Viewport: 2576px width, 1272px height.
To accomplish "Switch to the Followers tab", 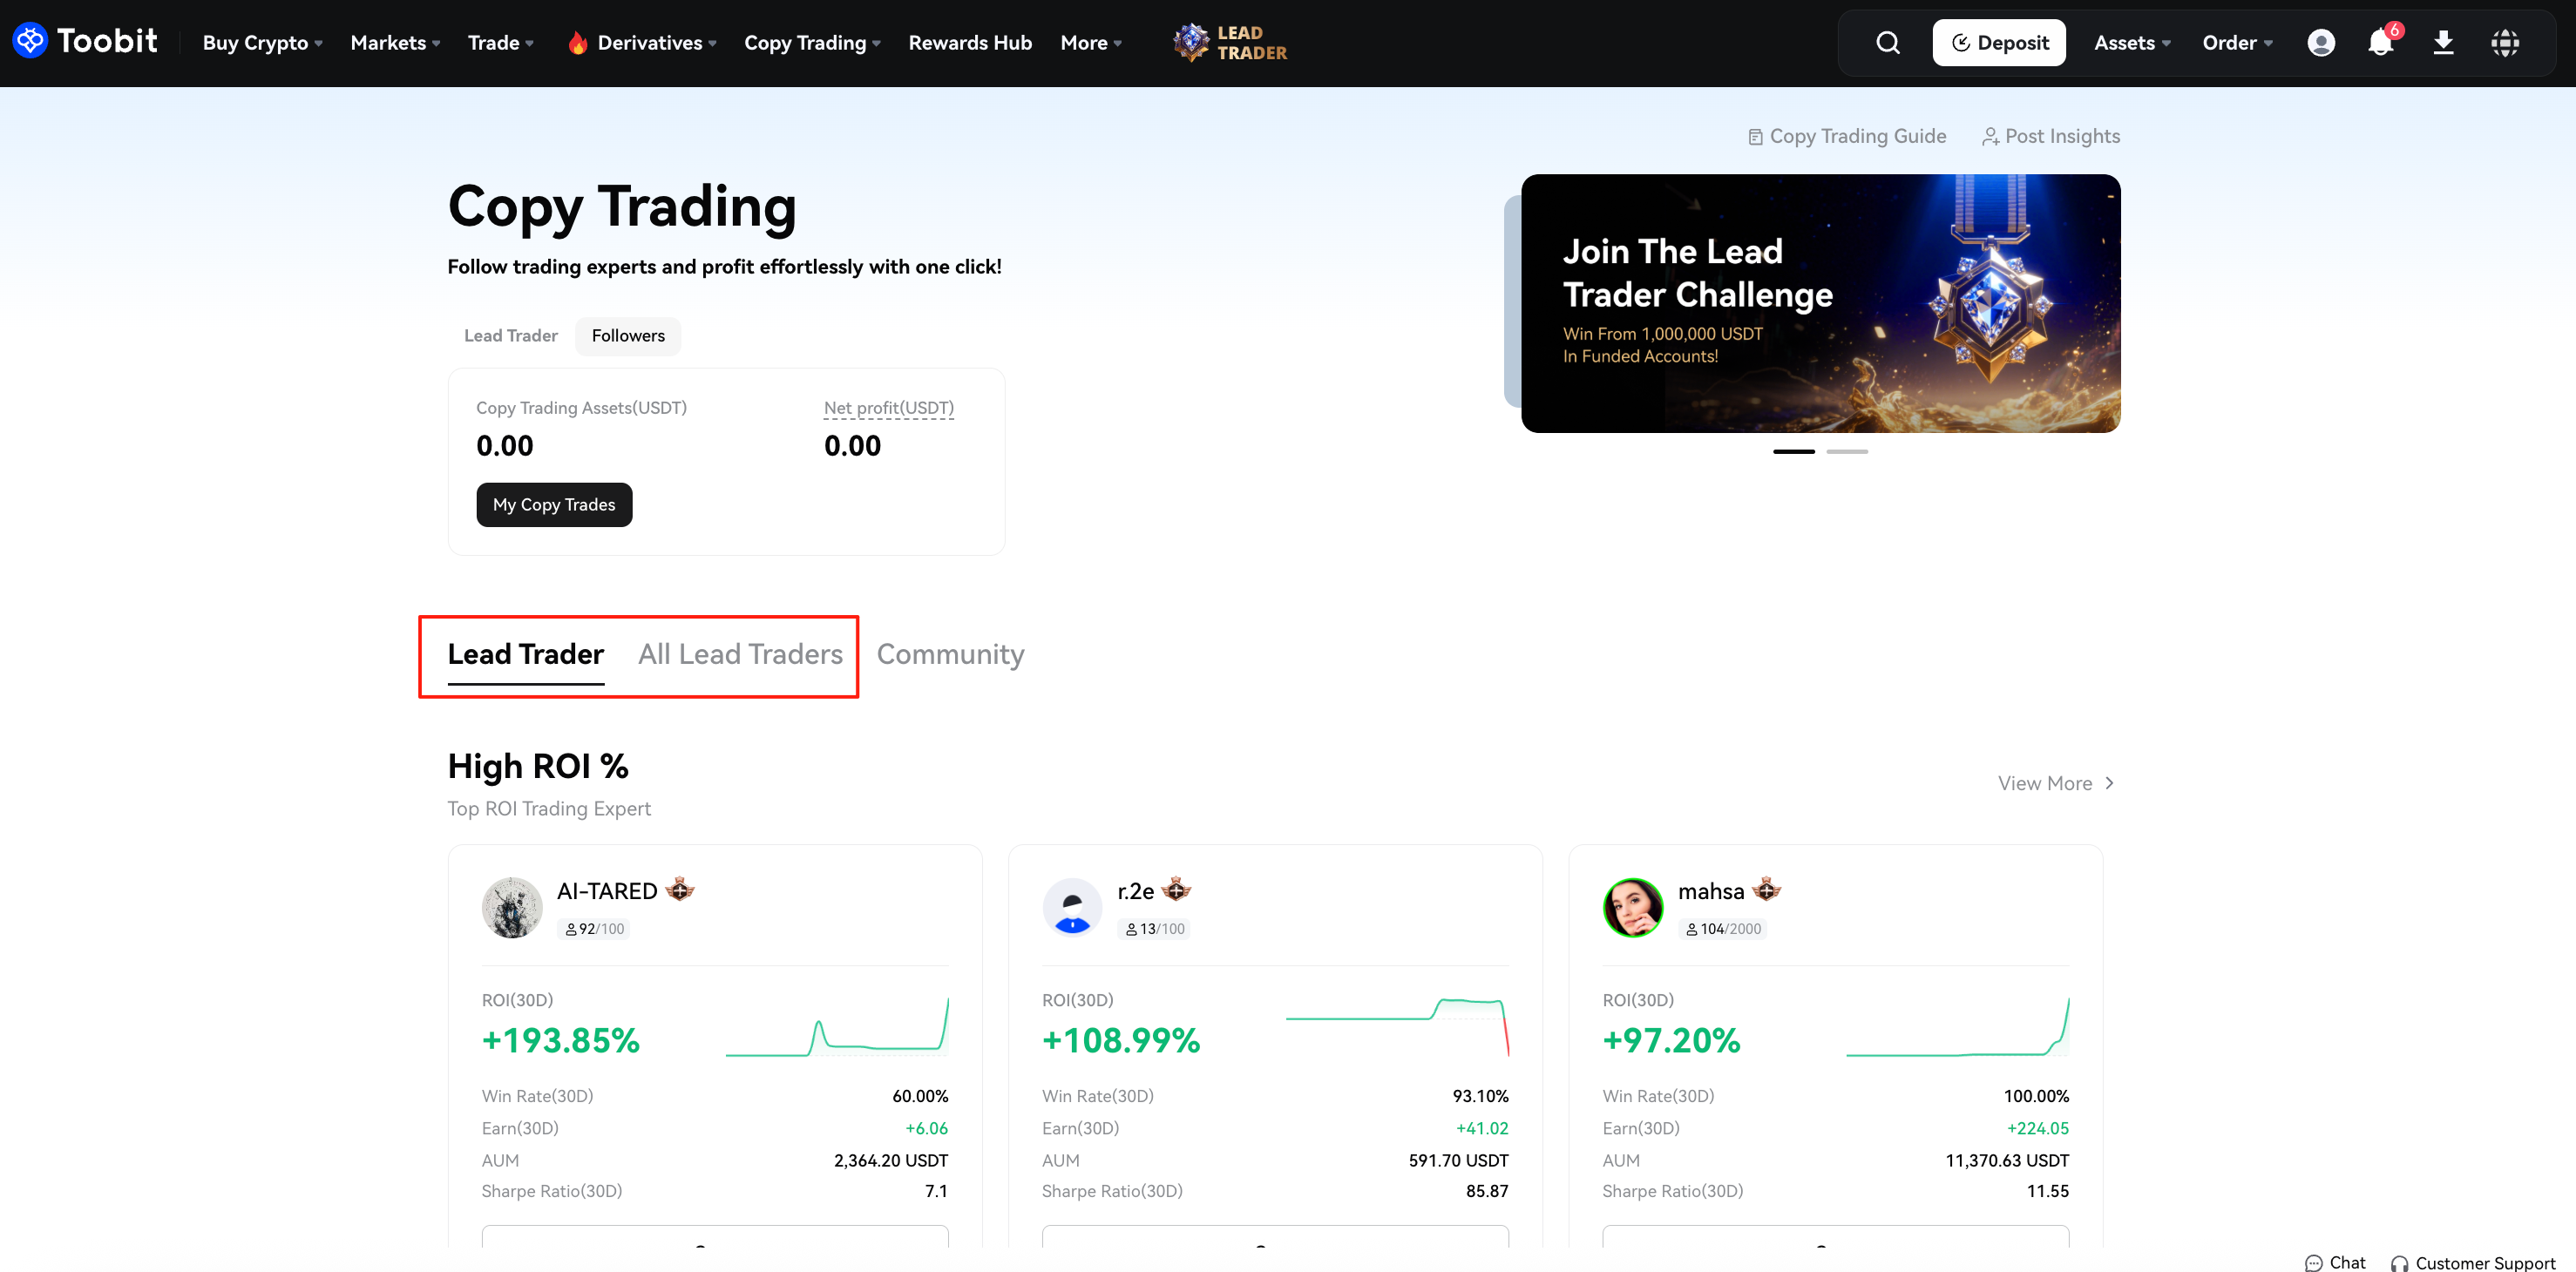I will pyautogui.click(x=628, y=336).
